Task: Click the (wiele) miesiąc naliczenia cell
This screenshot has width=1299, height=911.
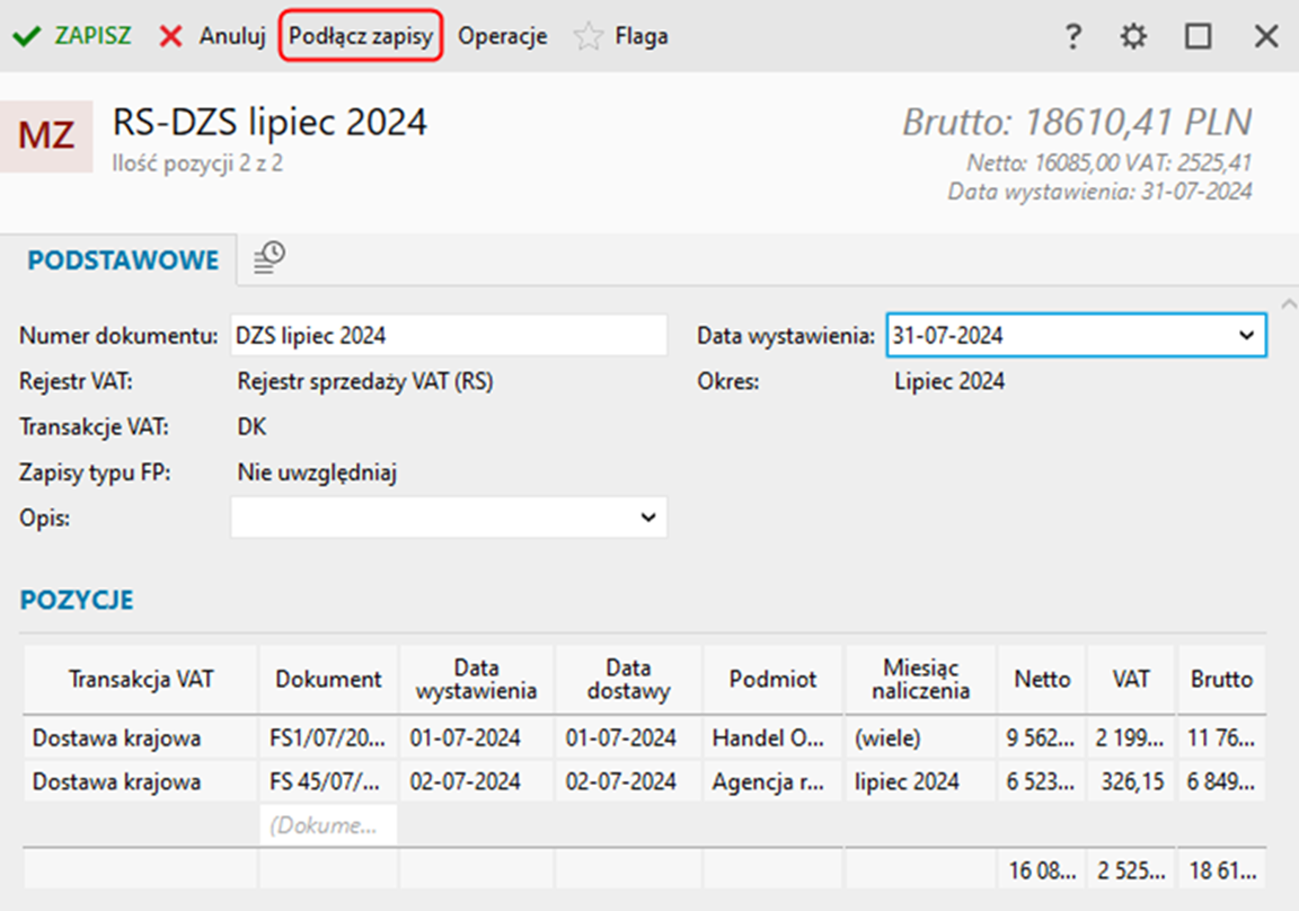Action: point(921,739)
